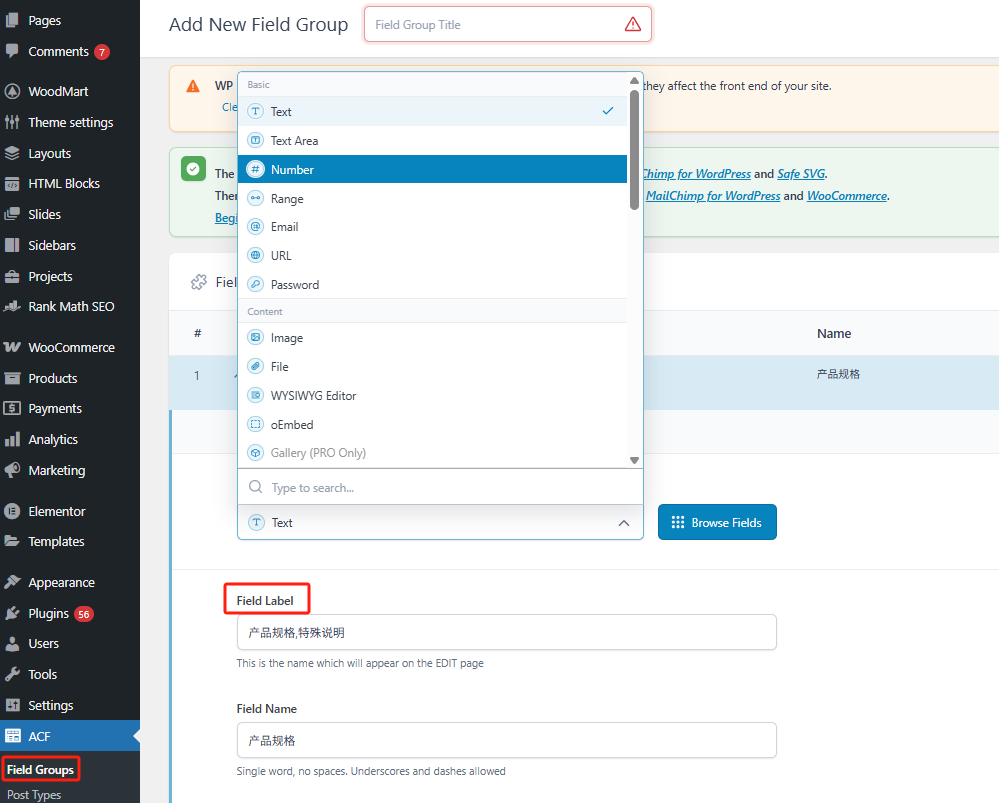Open Post Types submenu item

[34, 794]
